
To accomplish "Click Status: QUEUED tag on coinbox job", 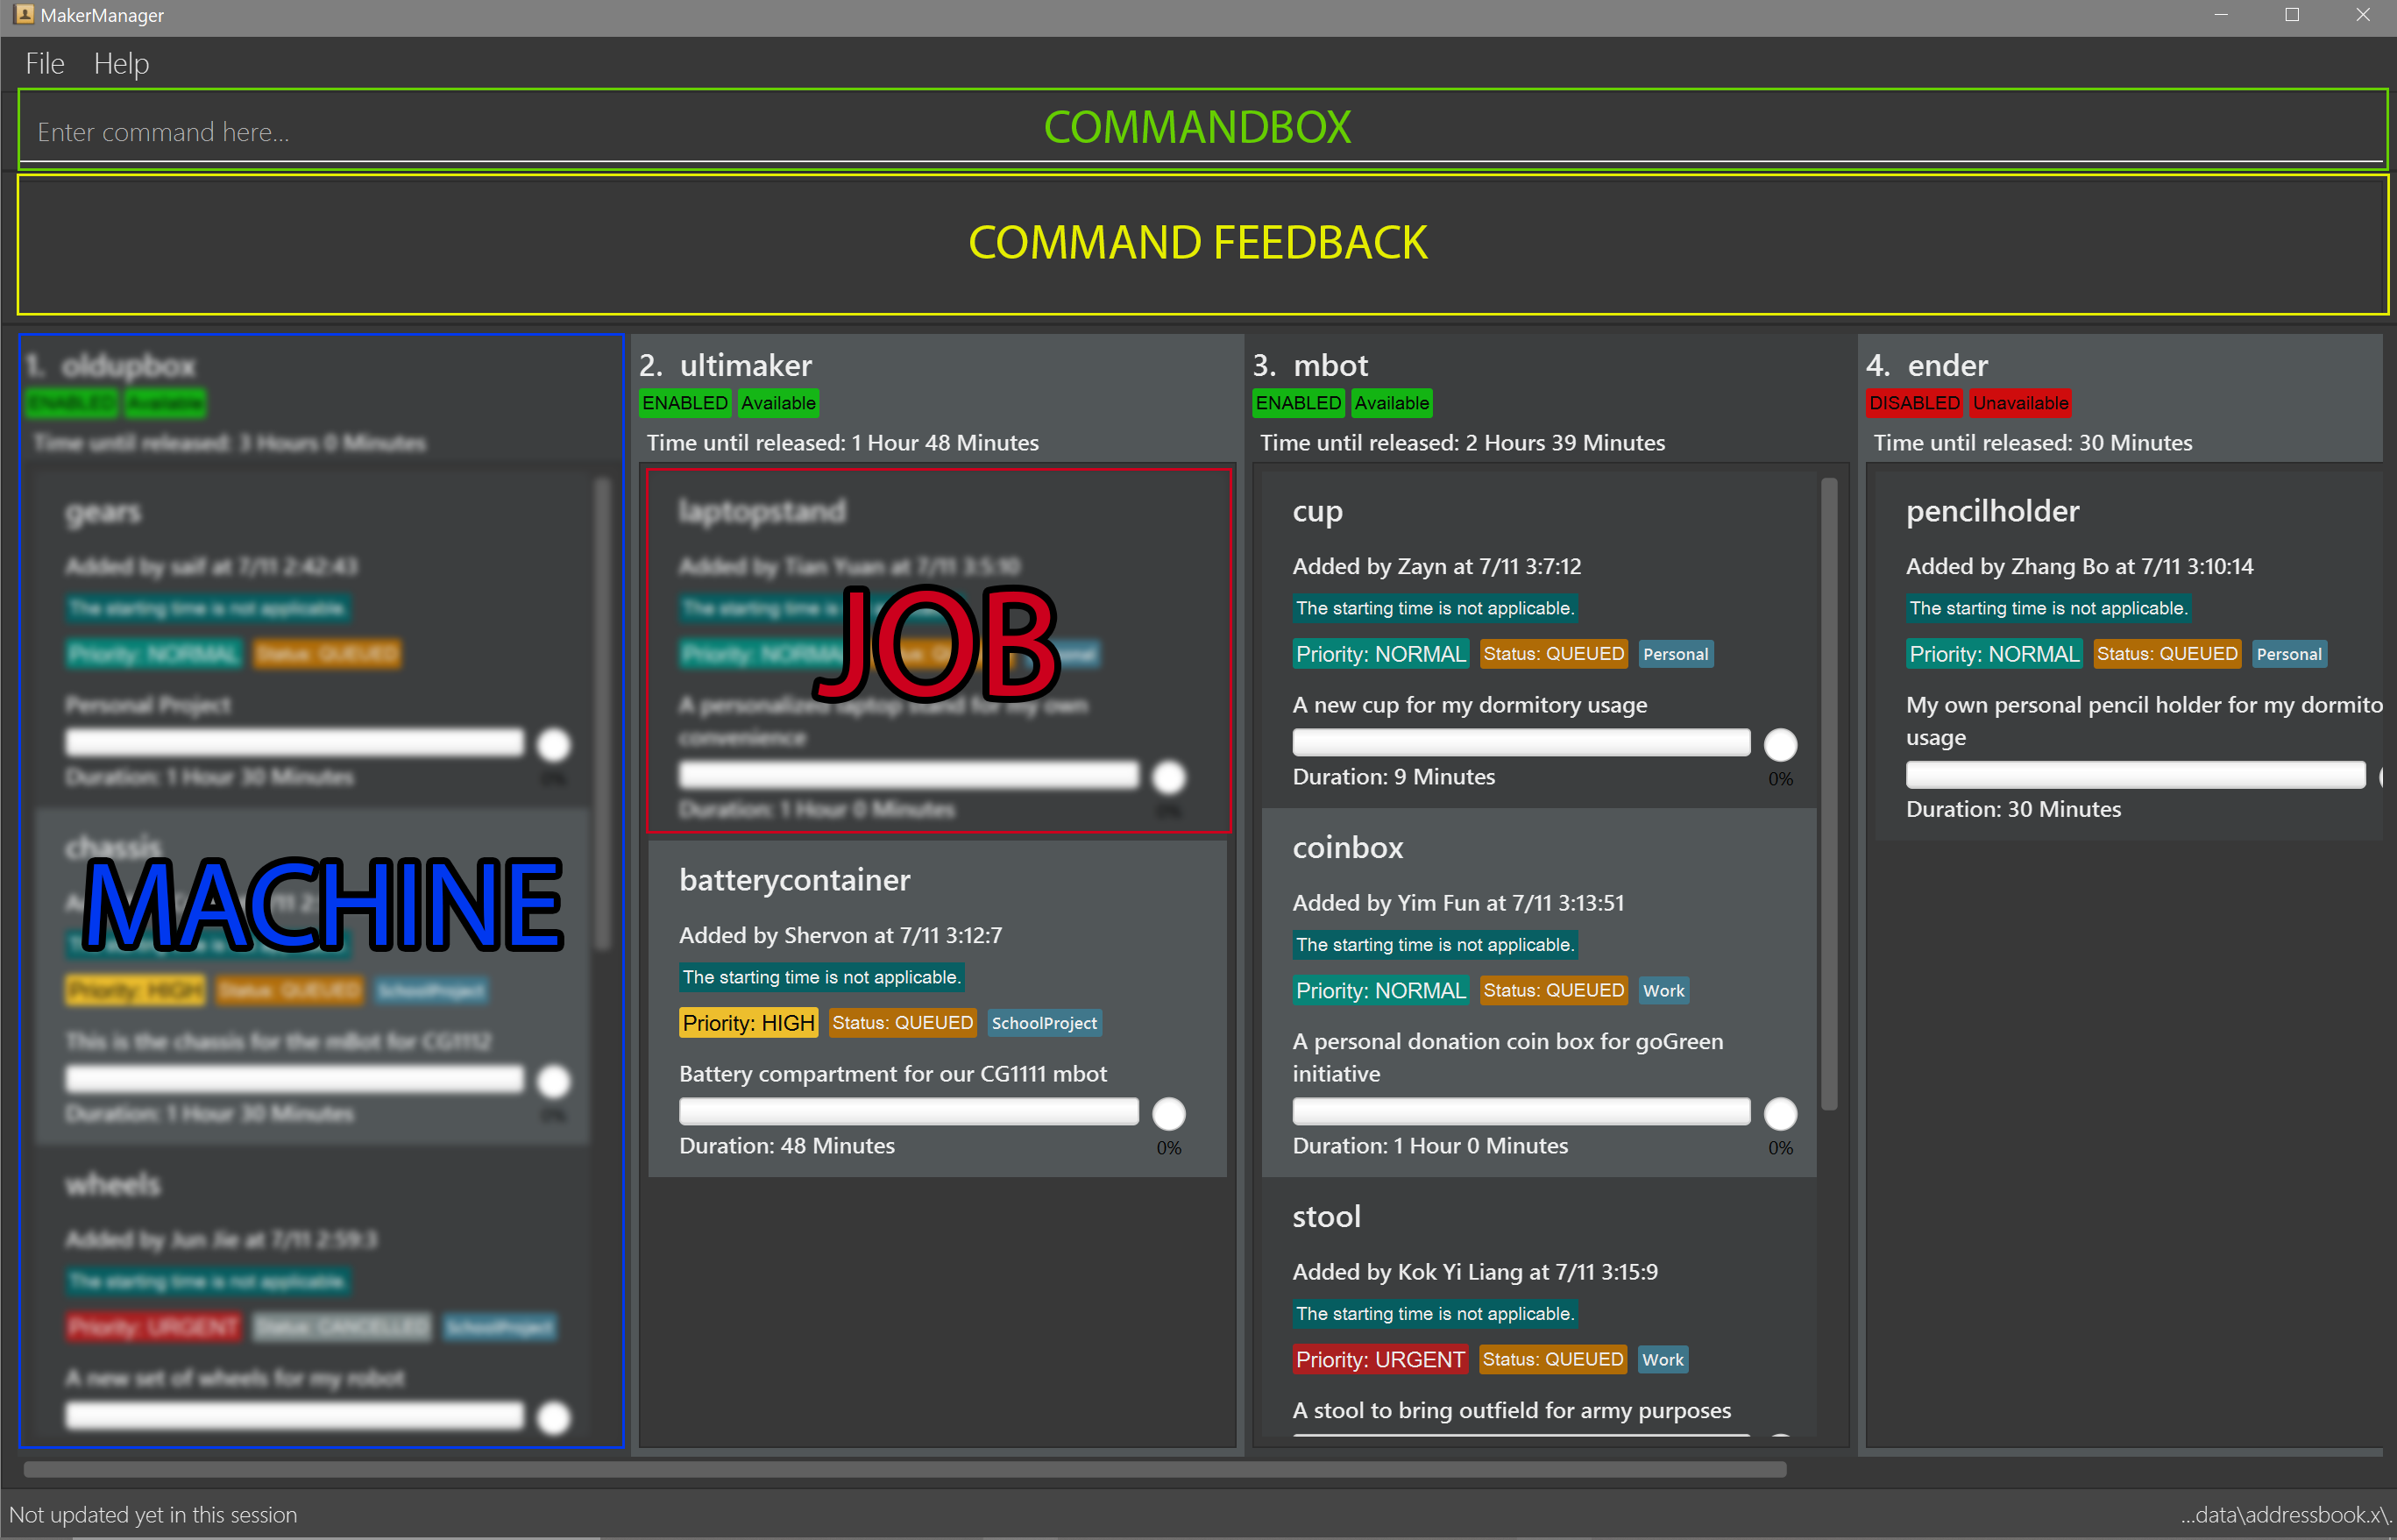I will click(x=1553, y=991).
